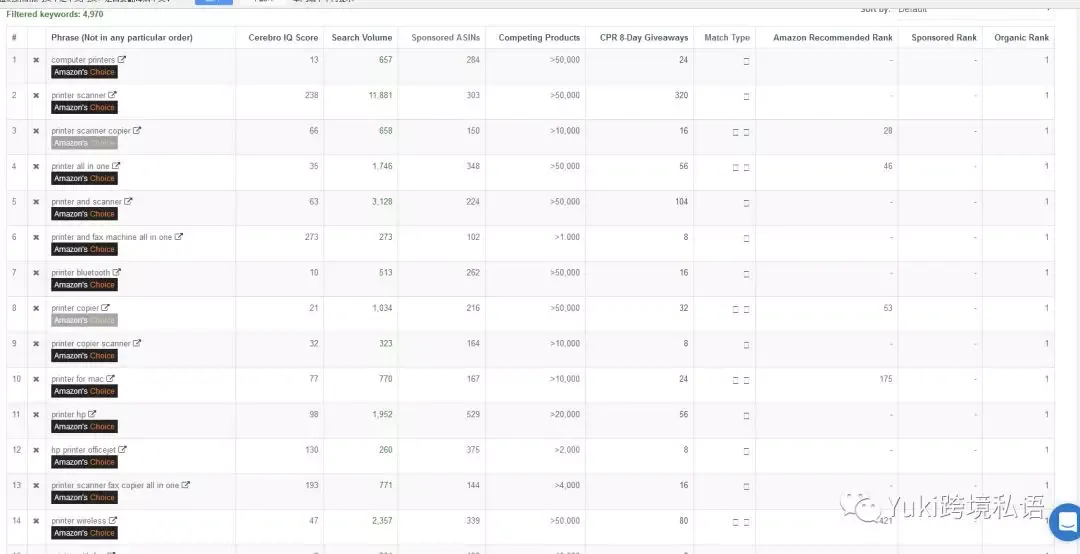This screenshot has width=1080, height=554.
Task: Click match type icon in 'computer printers' row
Action: (746, 61)
